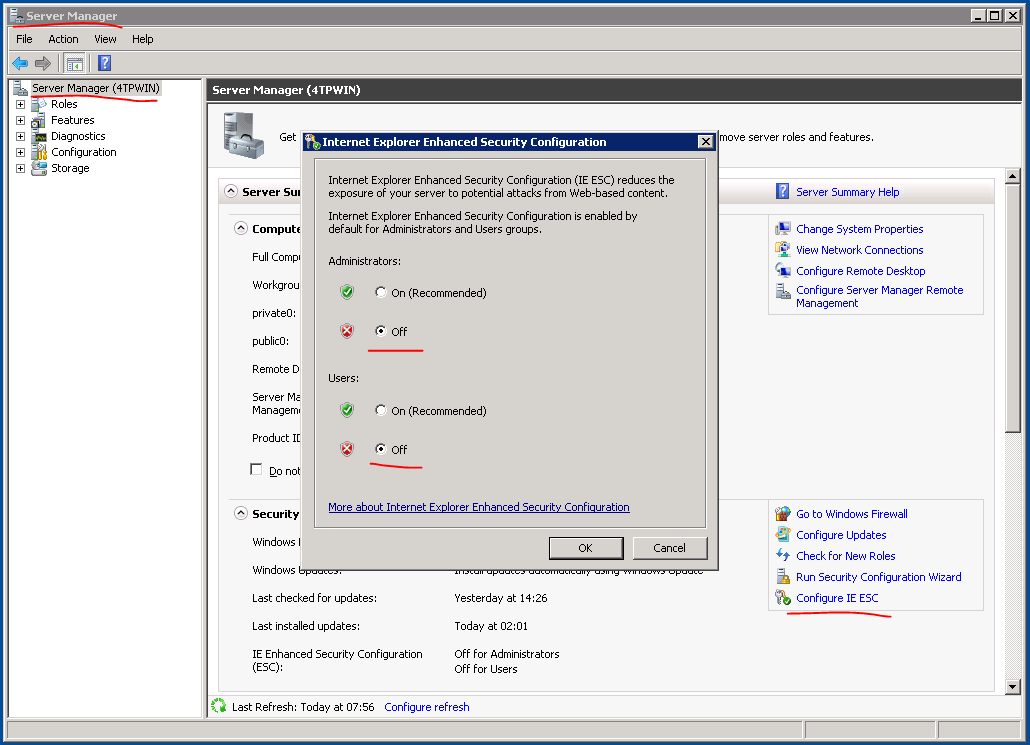Viewport: 1030px width, 745px height.
Task: Open the View menu
Action: tap(105, 39)
